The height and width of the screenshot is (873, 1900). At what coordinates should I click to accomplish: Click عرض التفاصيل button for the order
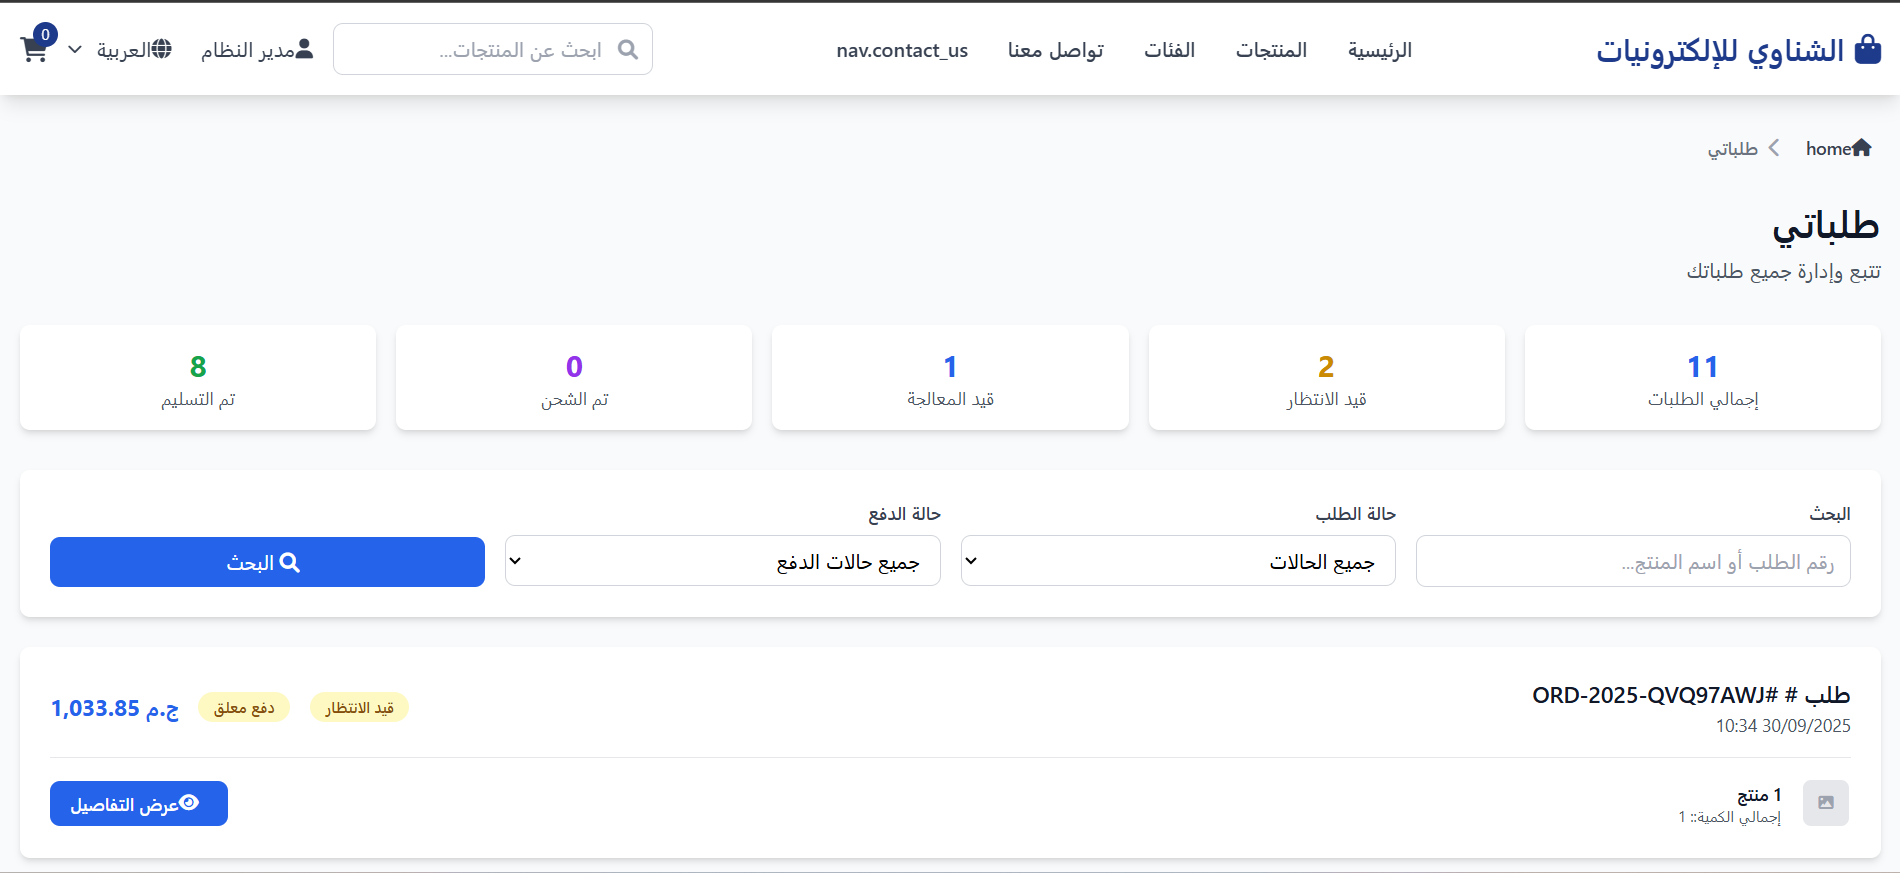139,804
